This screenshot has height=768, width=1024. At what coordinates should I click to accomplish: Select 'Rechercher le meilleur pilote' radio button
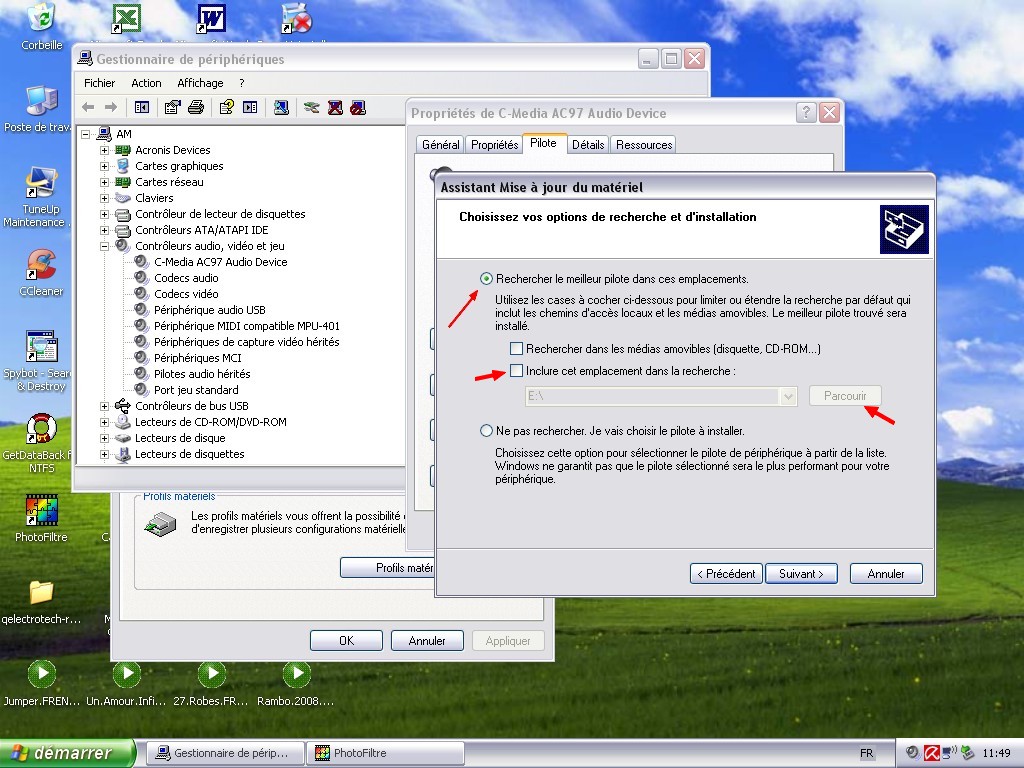(486, 279)
